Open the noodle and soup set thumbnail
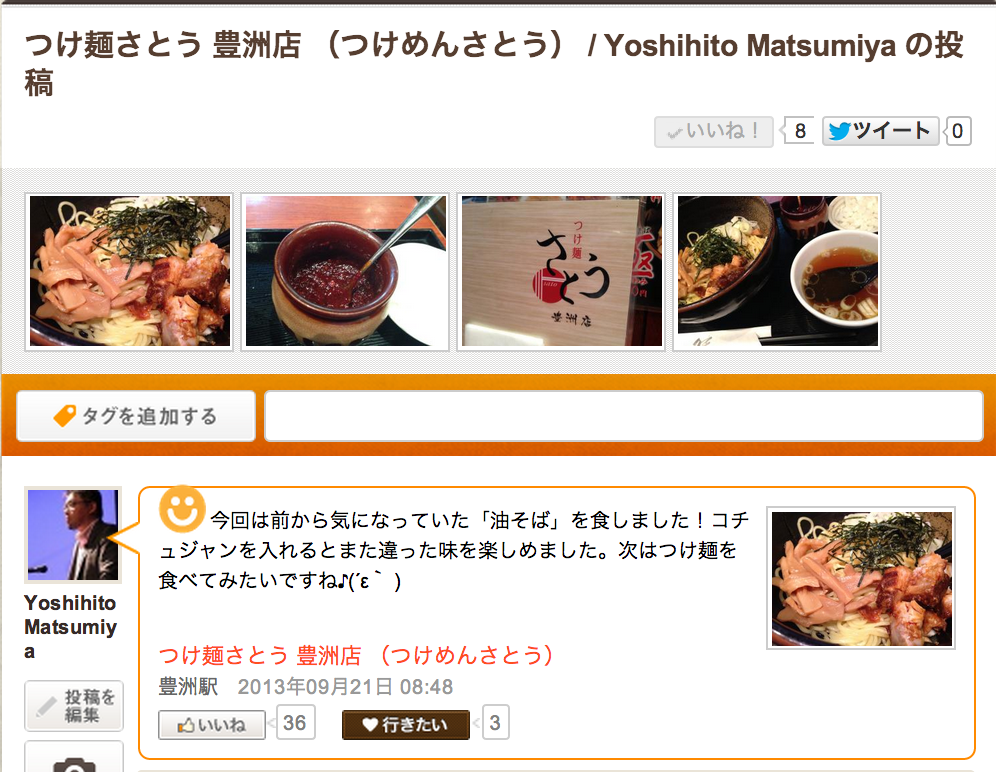 777,271
